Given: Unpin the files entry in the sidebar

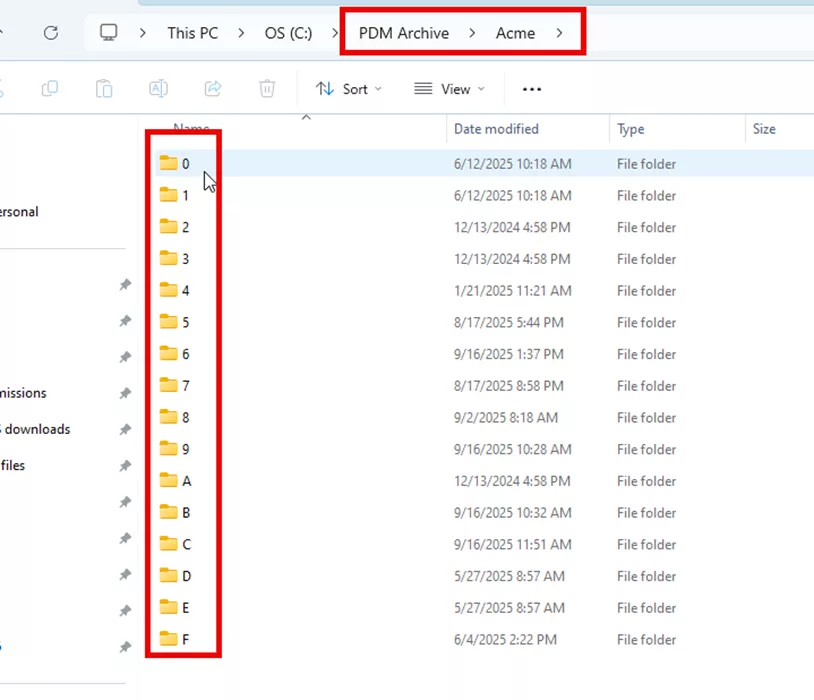Looking at the screenshot, I should (x=125, y=465).
